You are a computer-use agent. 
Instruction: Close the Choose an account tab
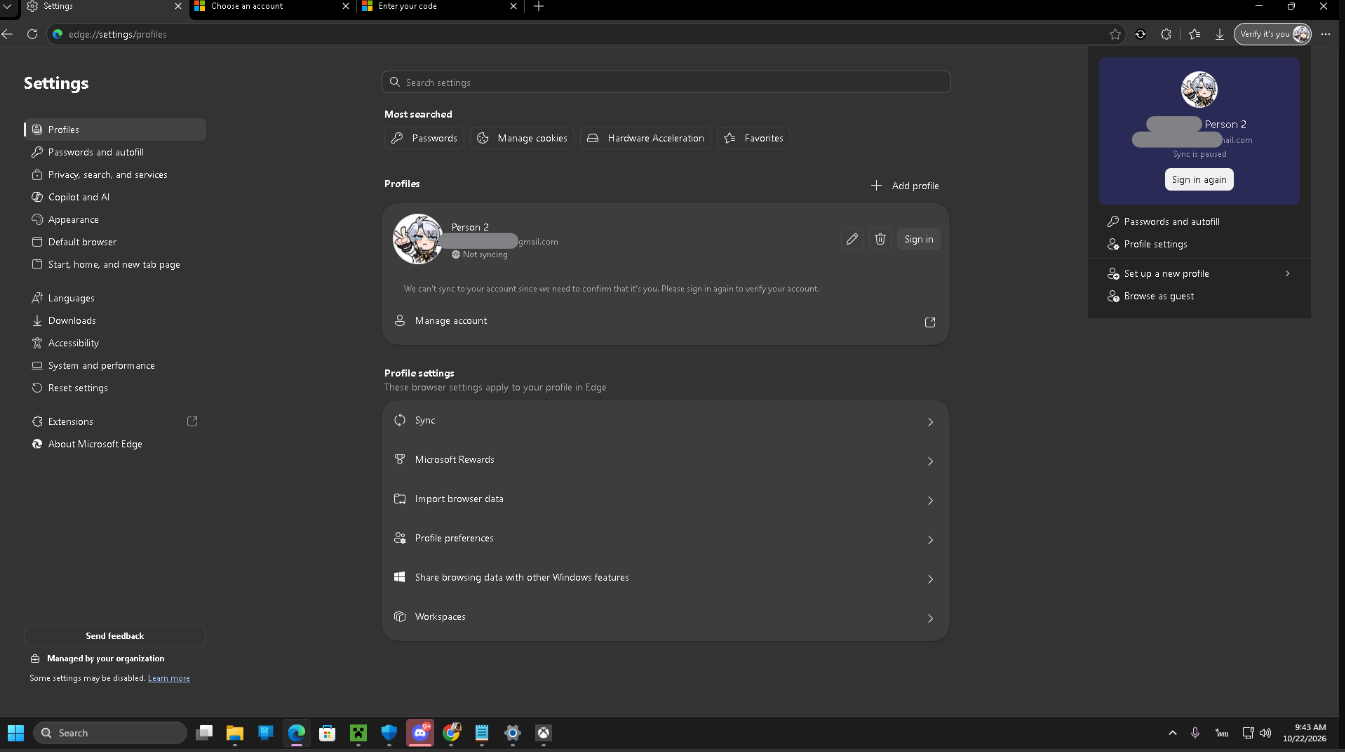[346, 6]
